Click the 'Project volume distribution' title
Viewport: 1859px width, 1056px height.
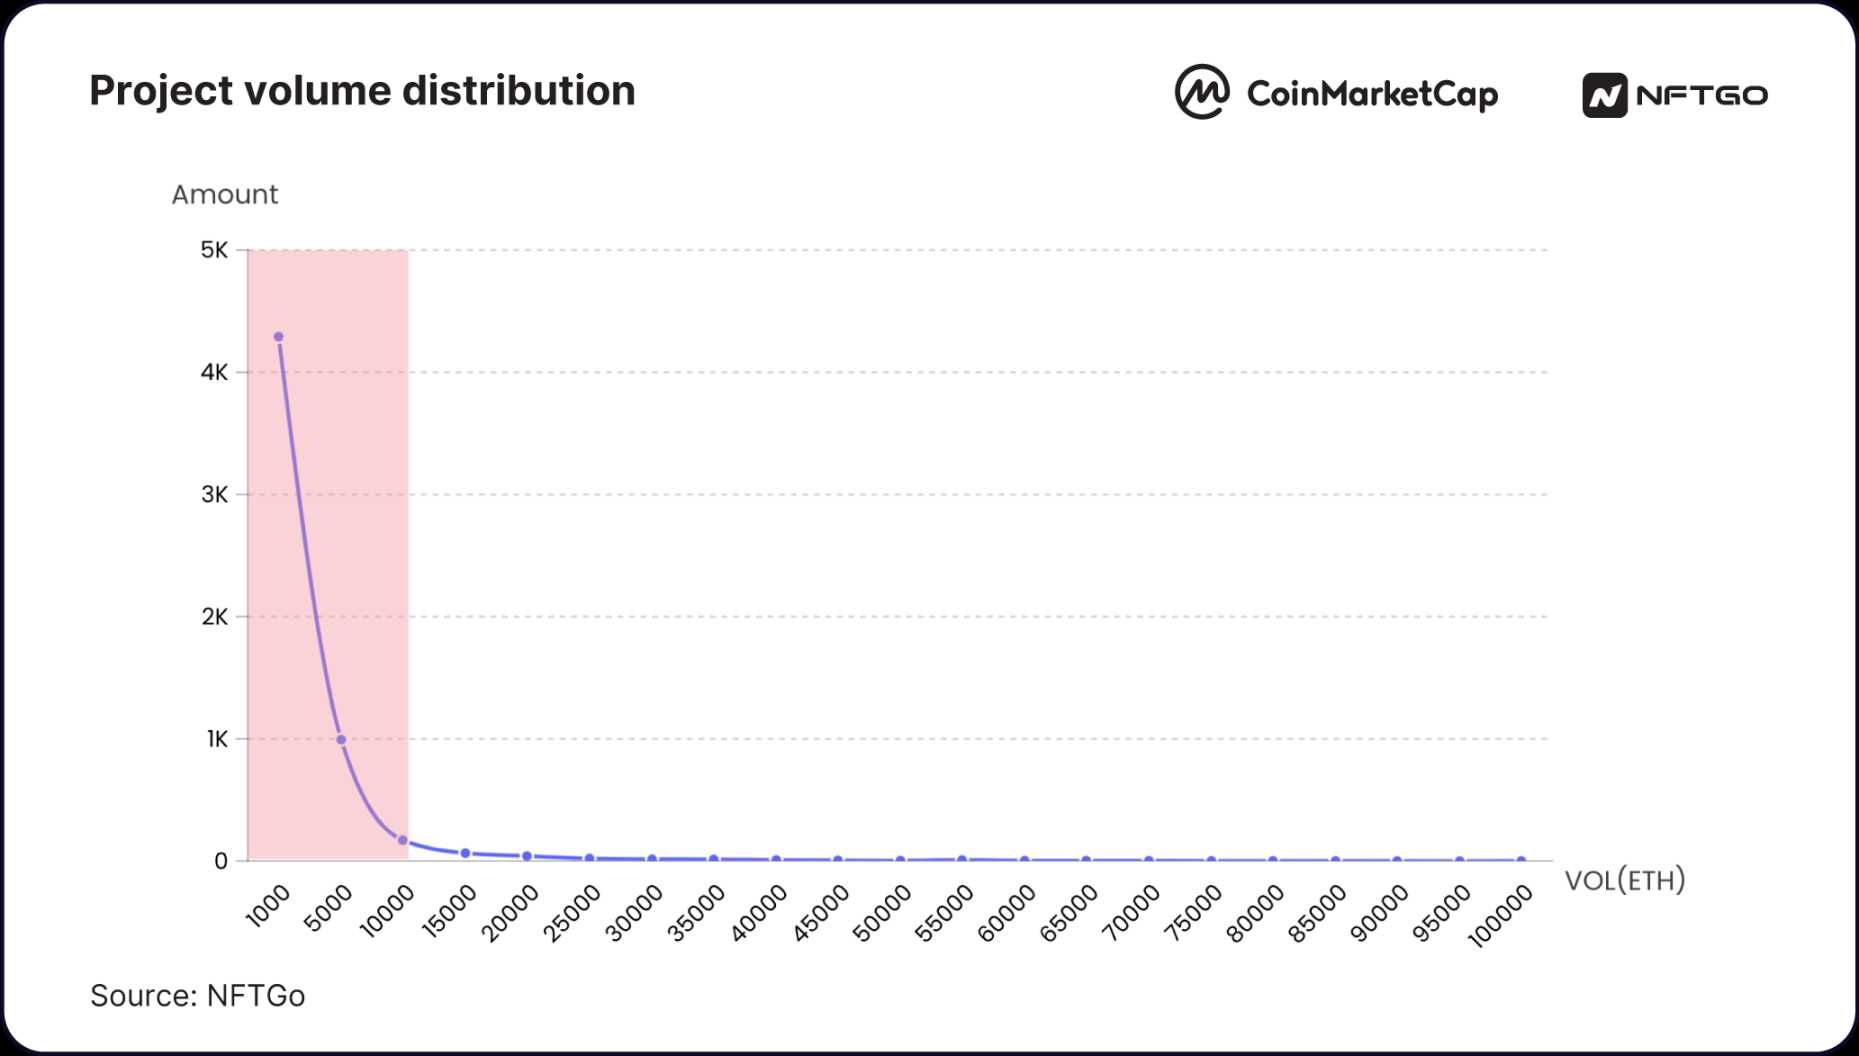[x=362, y=91]
